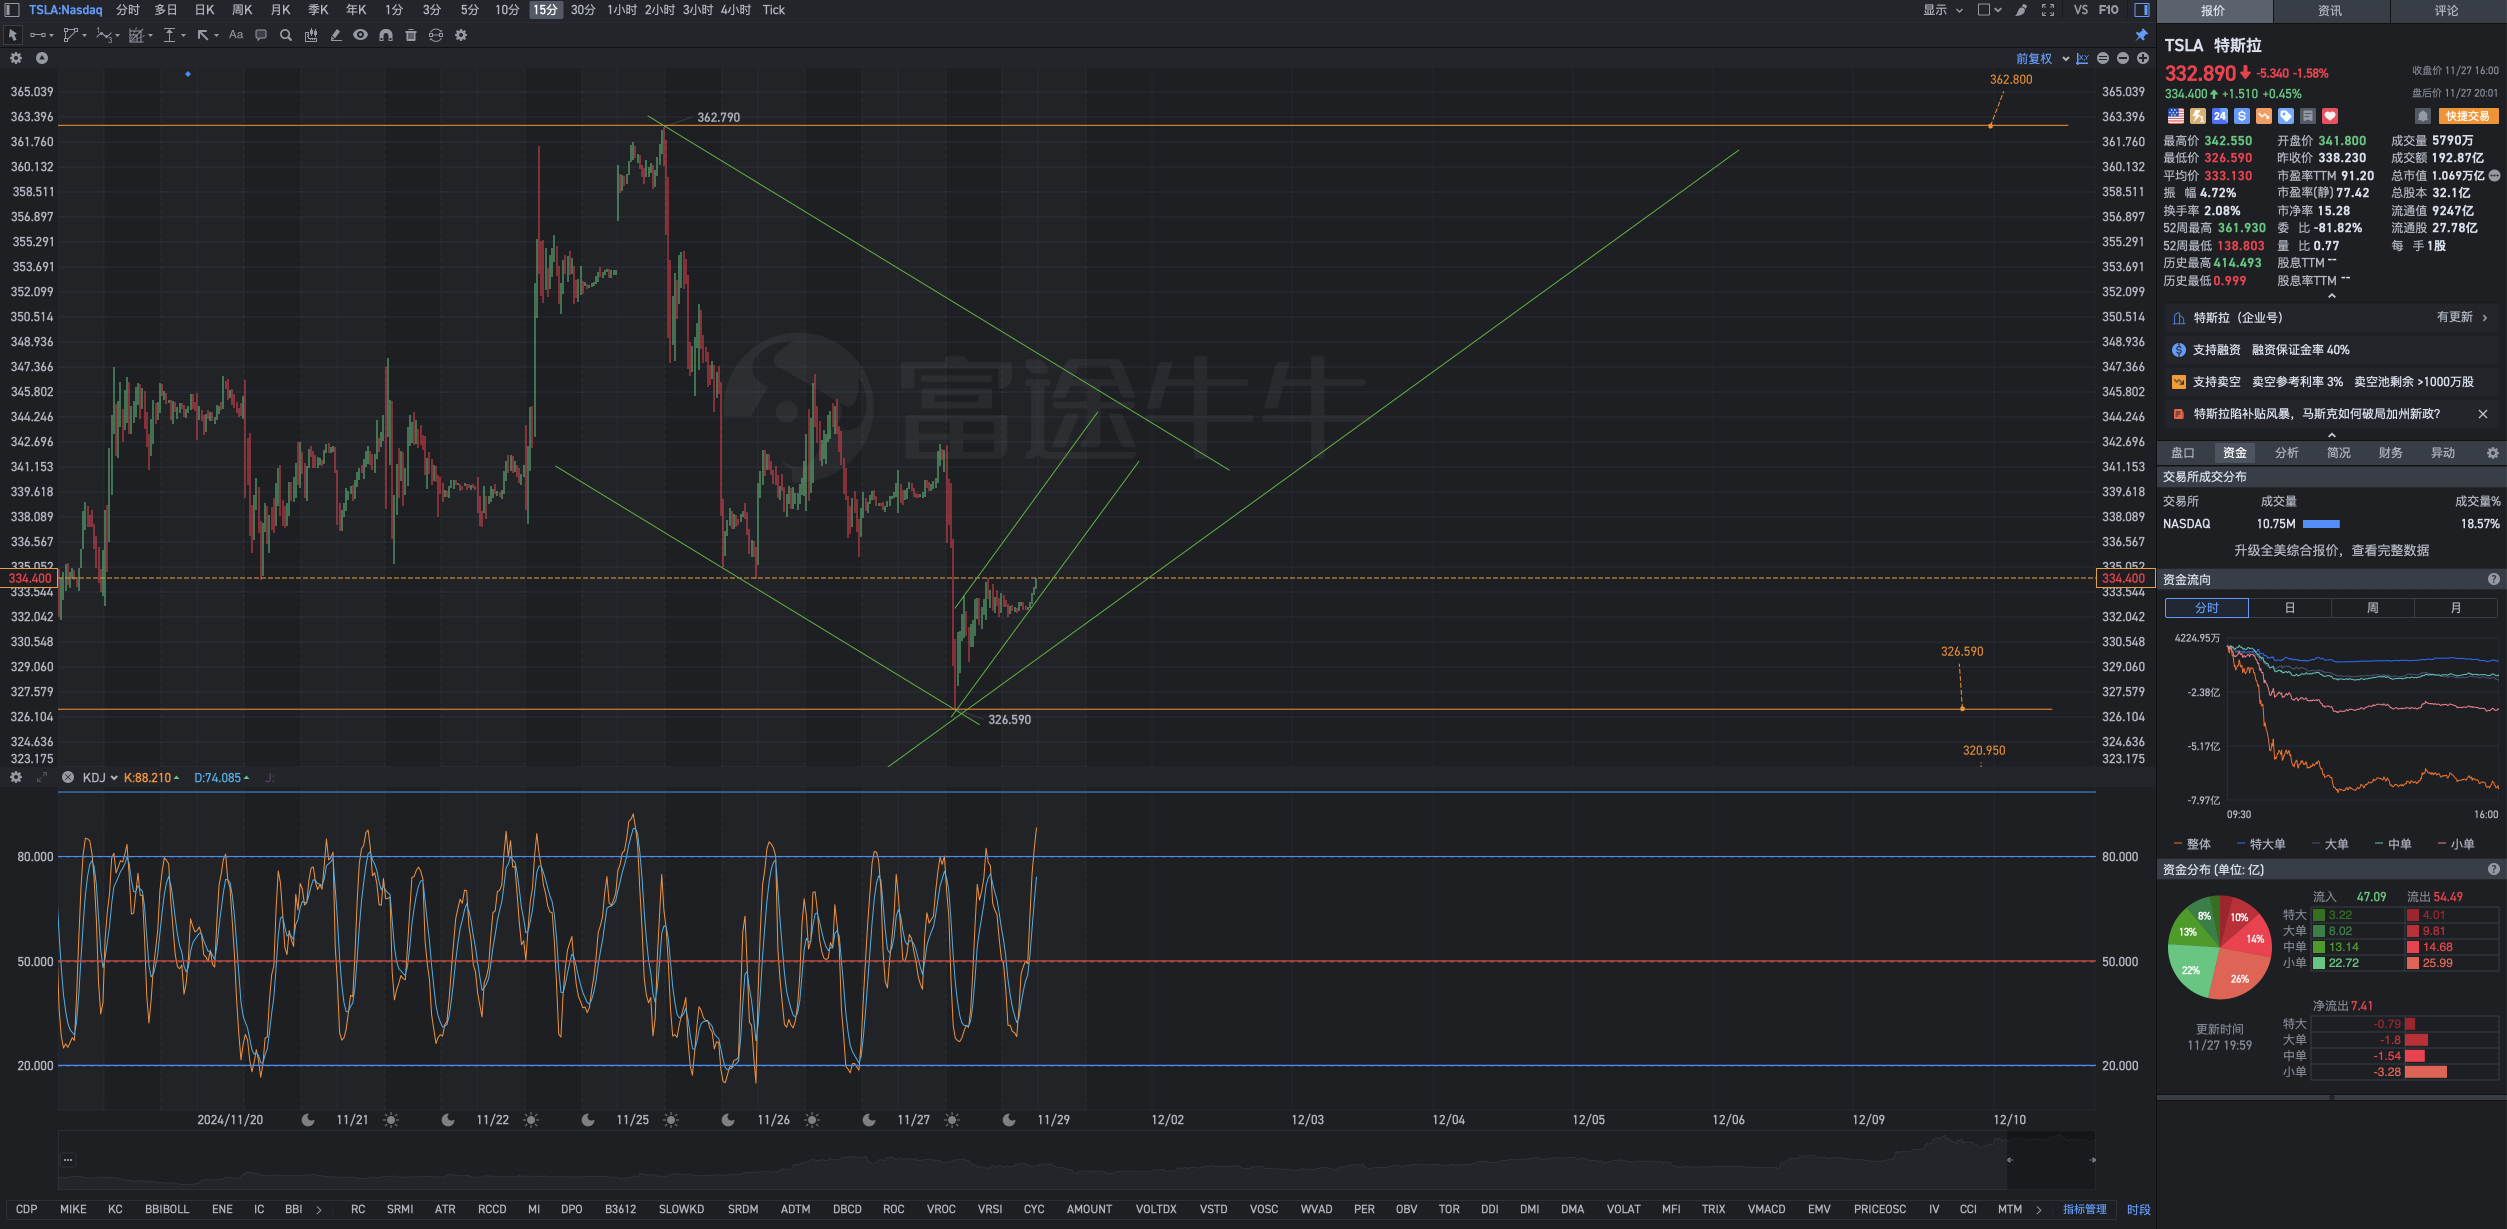Enter fullscreen chart mode

(x=2048, y=10)
